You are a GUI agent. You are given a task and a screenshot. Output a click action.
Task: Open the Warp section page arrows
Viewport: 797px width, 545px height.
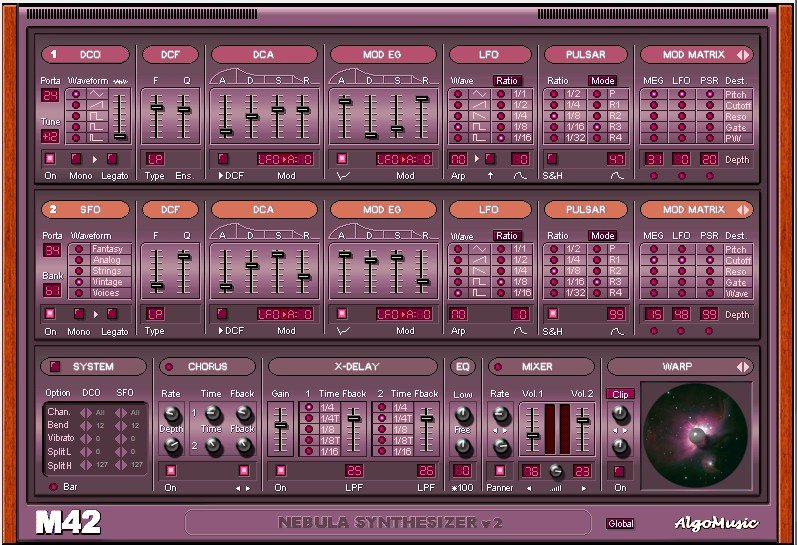click(743, 367)
